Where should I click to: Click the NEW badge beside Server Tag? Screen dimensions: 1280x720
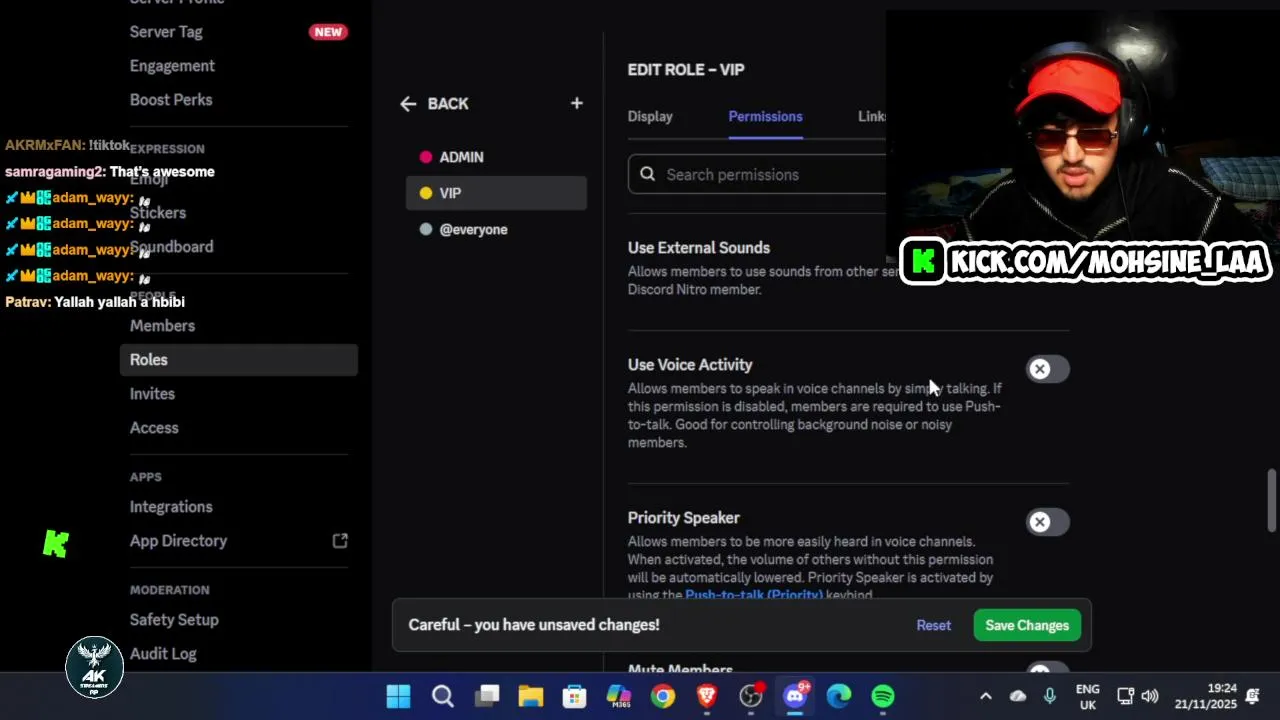[328, 32]
